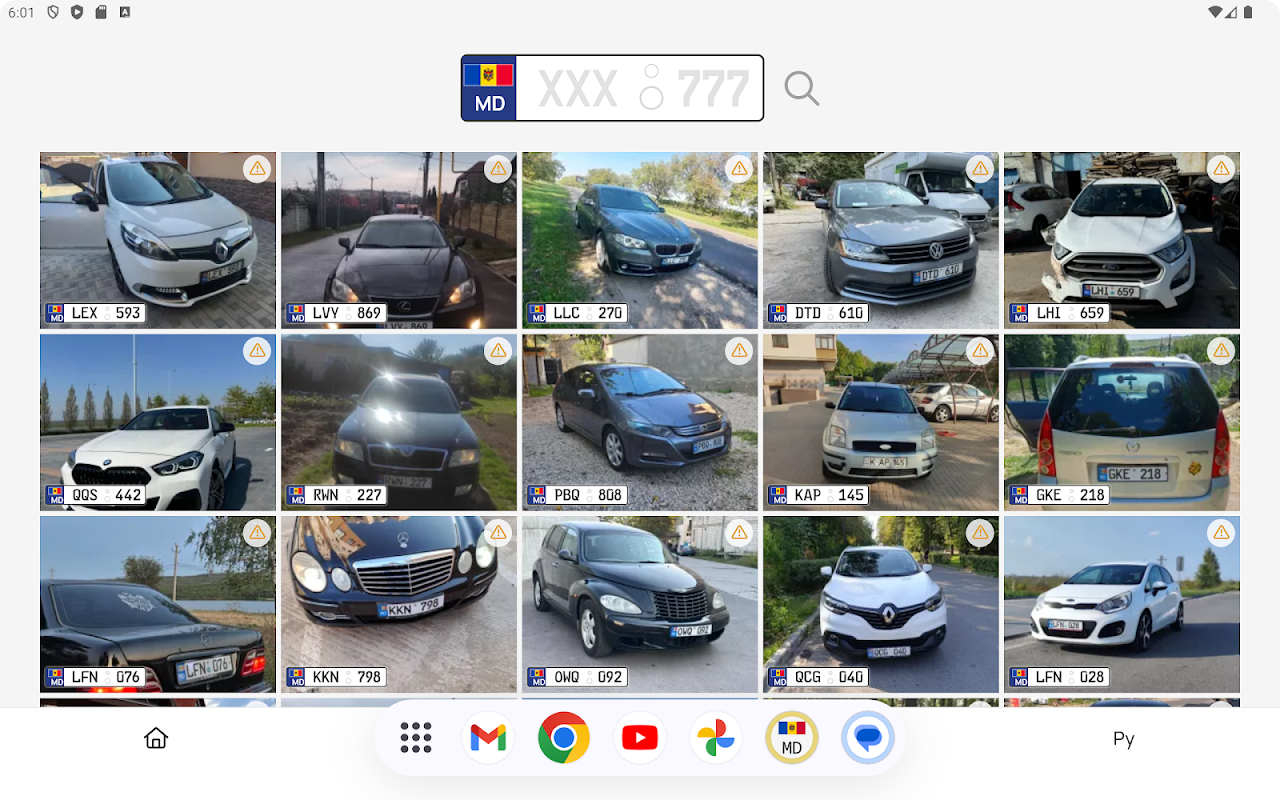The height and width of the screenshot is (800, 1280).
Task: Open the white Kia LFN 028 photo
Action: pos(1122,604)
